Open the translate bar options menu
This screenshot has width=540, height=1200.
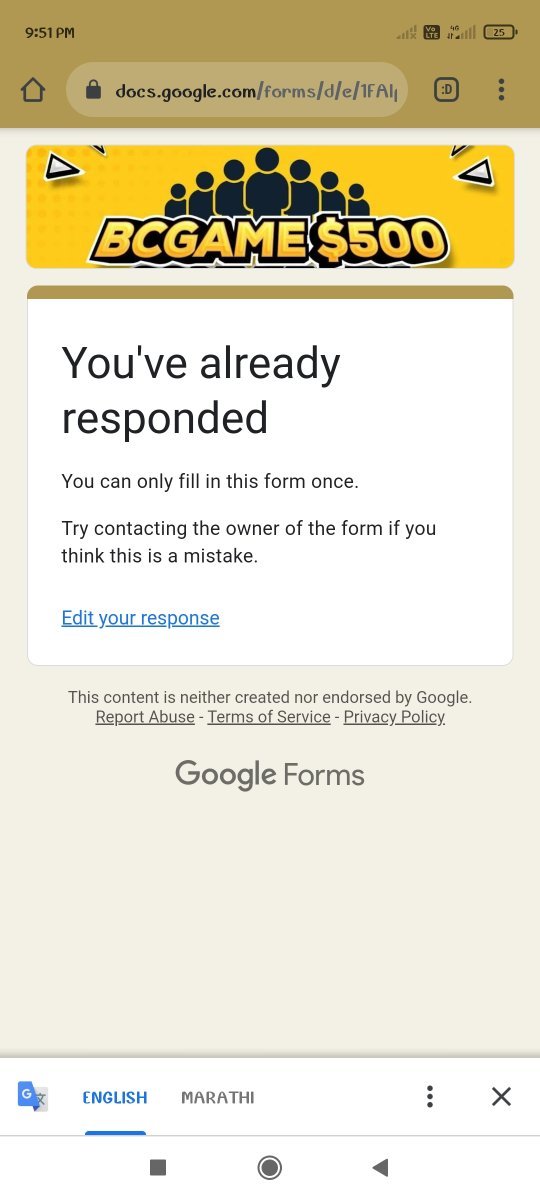(429, 1097)
